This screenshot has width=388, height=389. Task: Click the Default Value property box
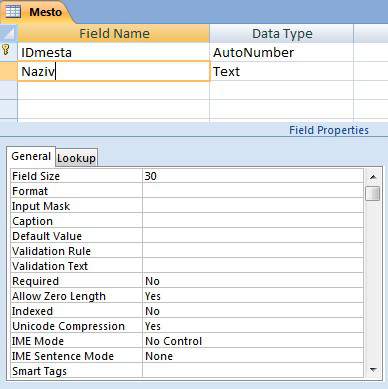[x=253, y=236]
